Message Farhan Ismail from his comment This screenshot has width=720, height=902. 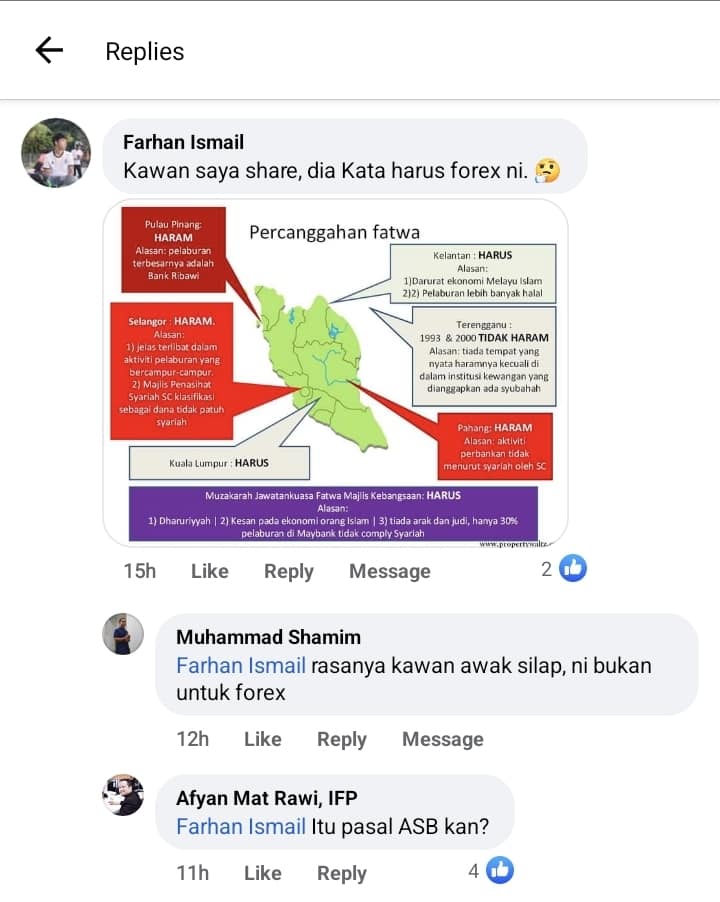click(390, 571)
